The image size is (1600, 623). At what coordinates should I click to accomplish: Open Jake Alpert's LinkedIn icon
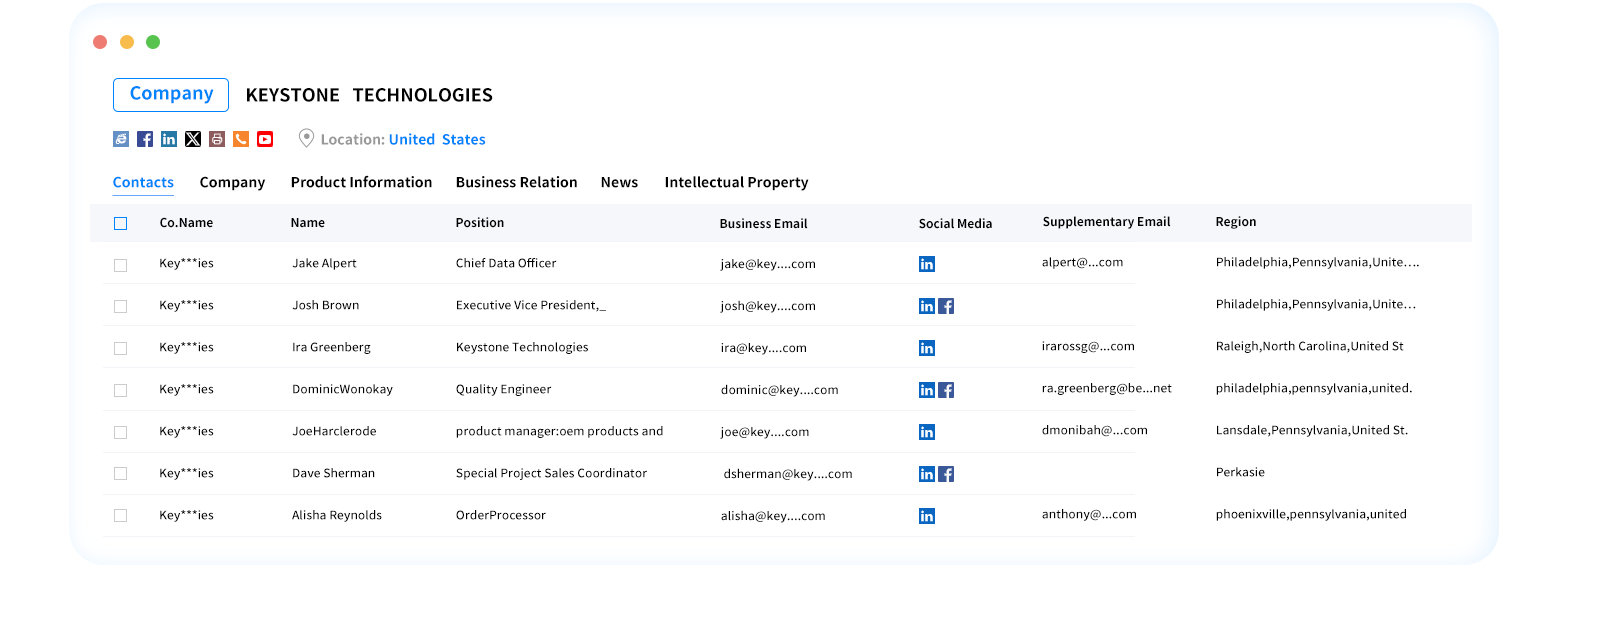[927, 264]
